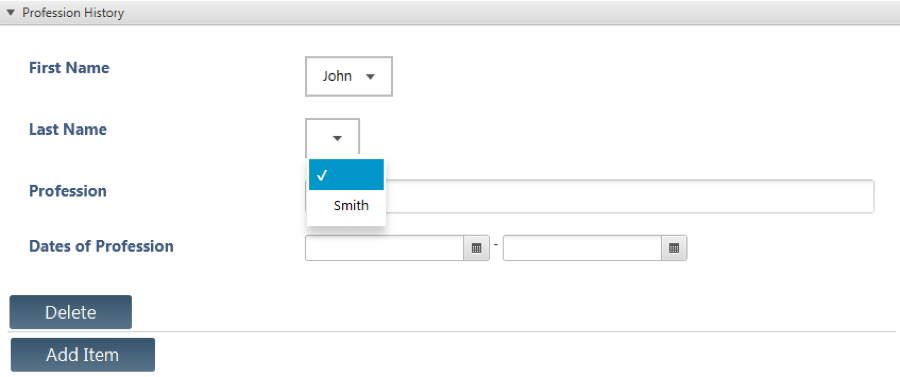Click the checkmark in the dropdown list

321,175
